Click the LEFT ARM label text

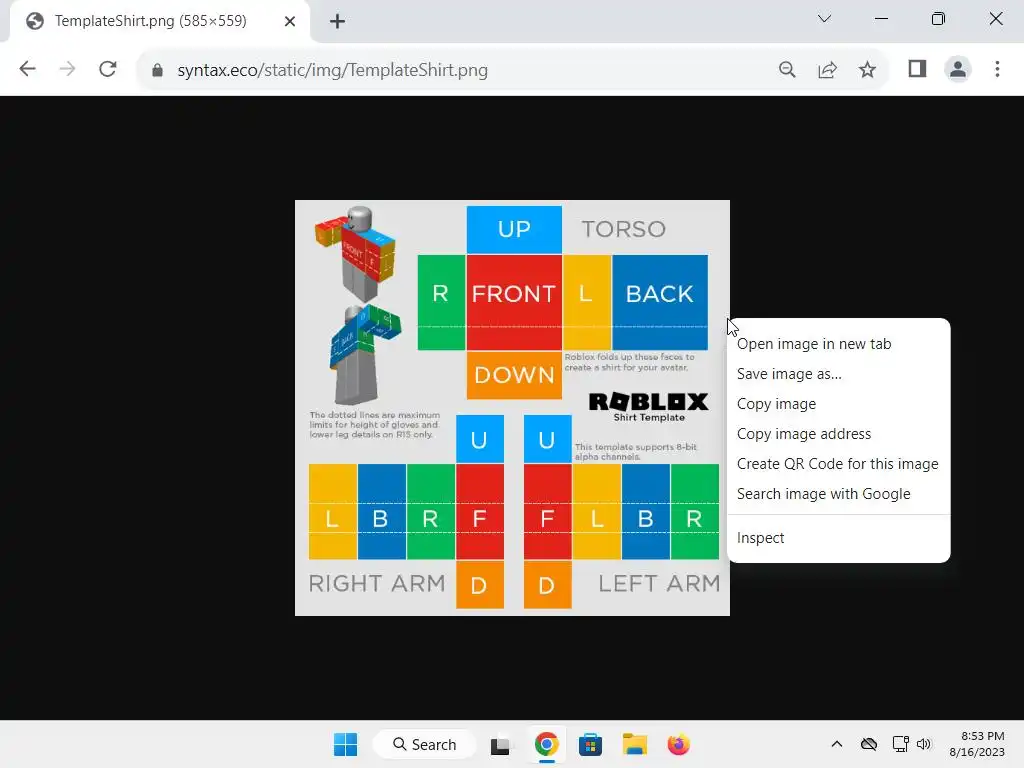(x=659, y=583)
